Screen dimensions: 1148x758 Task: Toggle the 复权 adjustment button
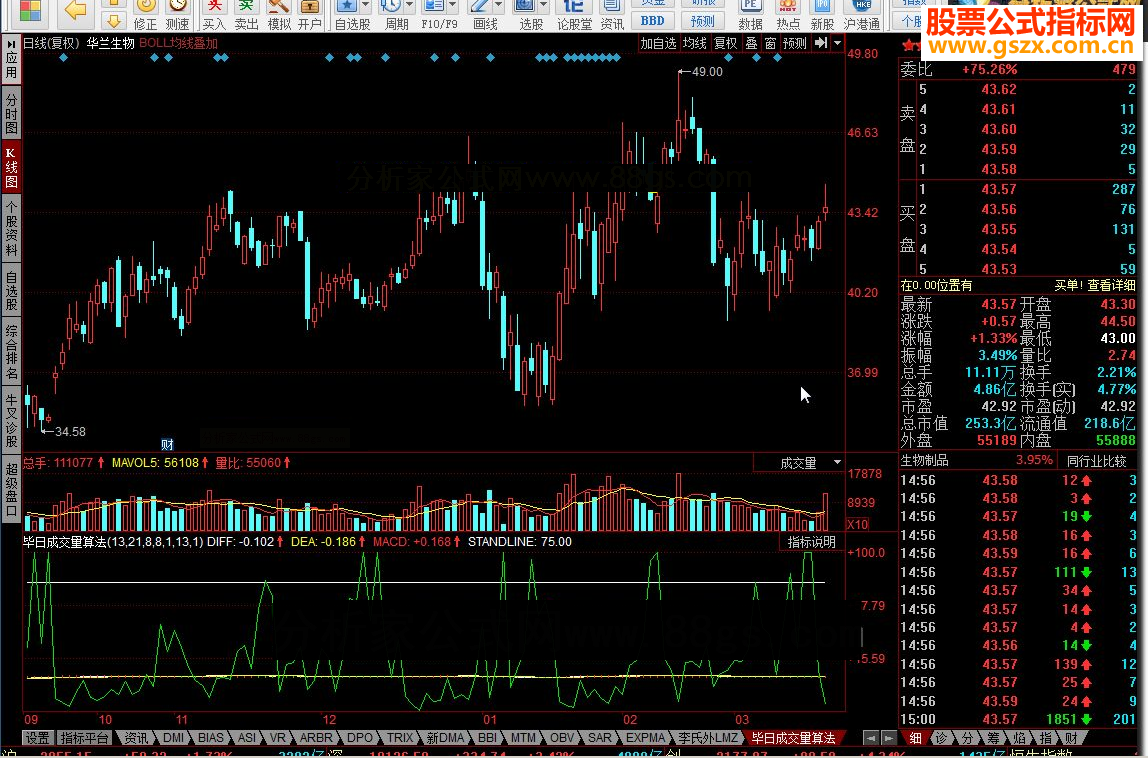(726, 43)
